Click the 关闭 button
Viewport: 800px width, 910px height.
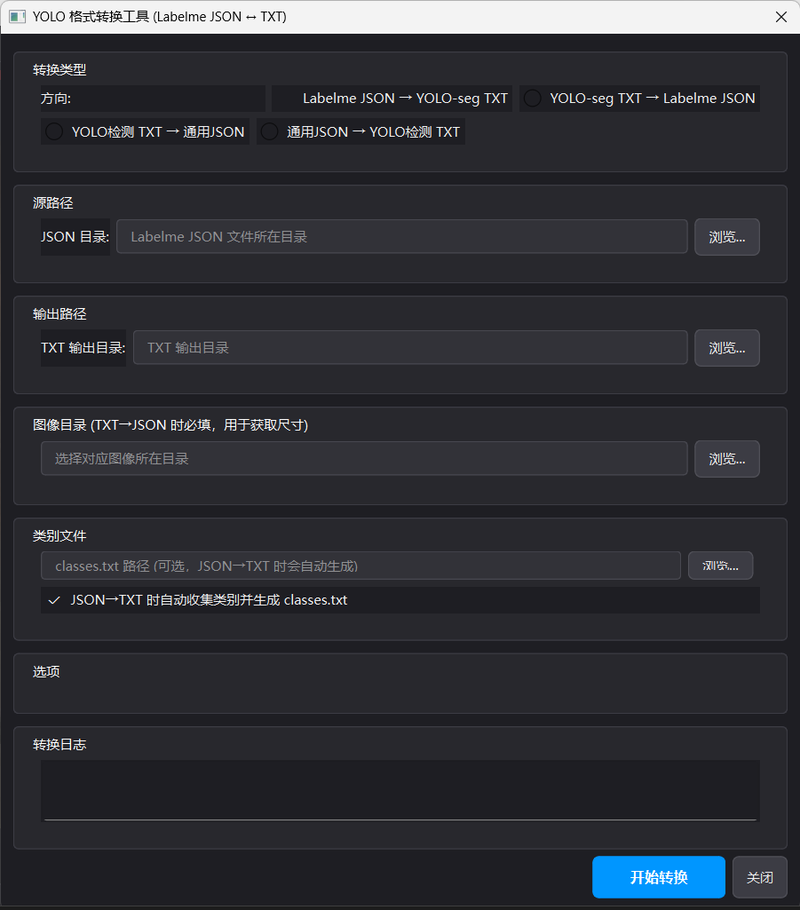point(759,877)
